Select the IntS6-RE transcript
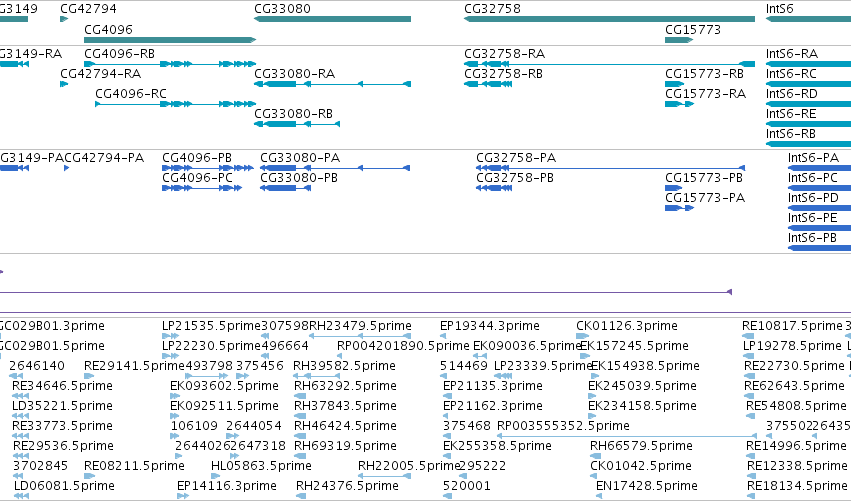Screen dimensions: 851x501 (x=808, y=124)
